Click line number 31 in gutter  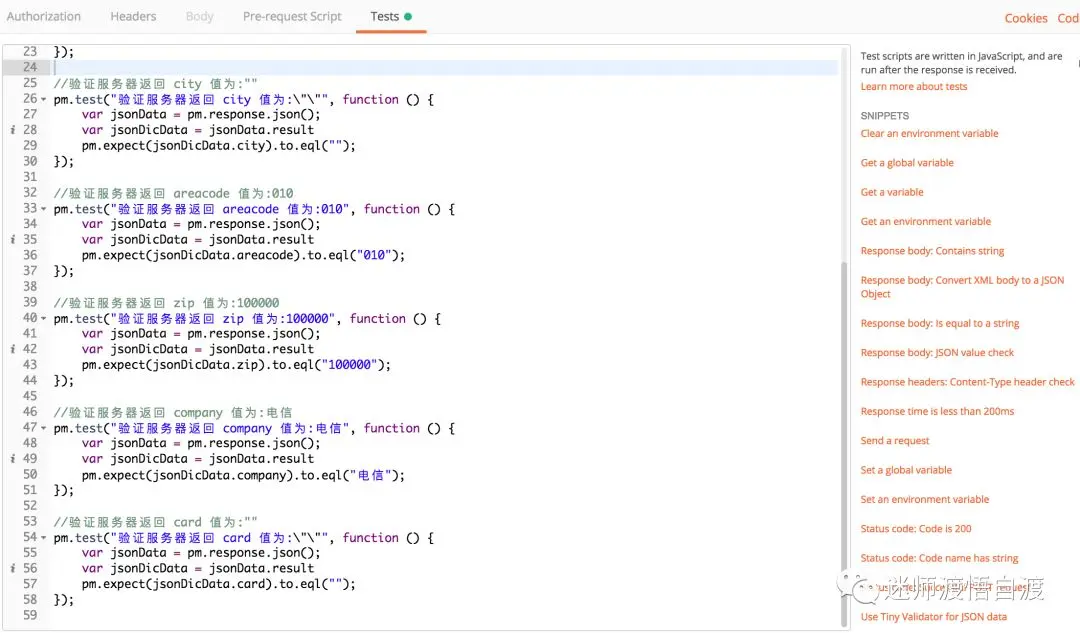pyautogui.click(x=30, y=177)
